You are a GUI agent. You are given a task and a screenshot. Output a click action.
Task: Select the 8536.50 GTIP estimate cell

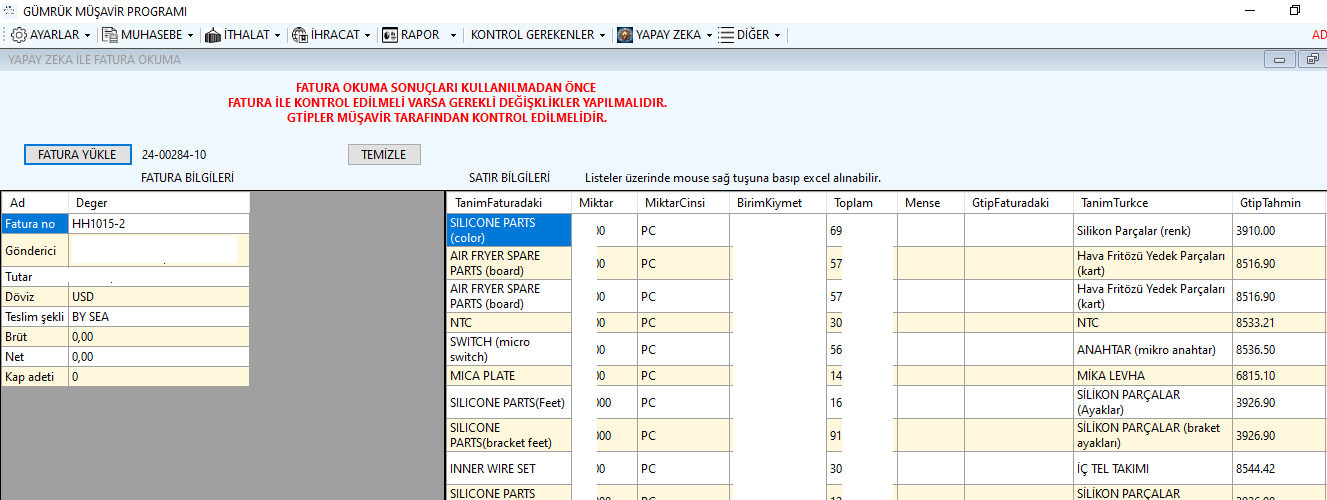click(x=1280, y=350)
